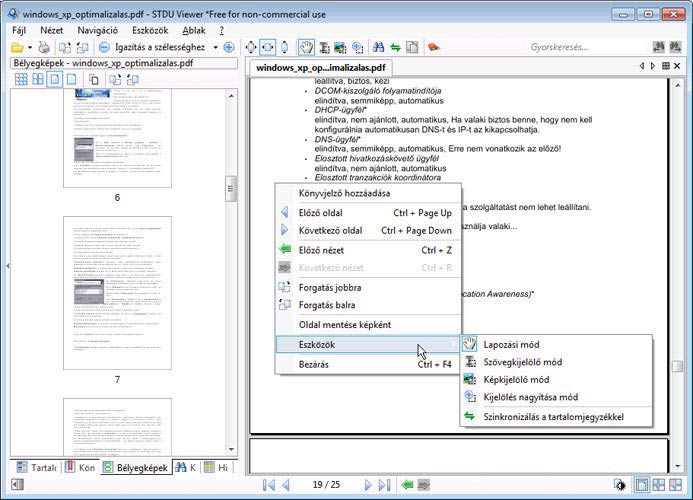Click the thumbnails panel scroll down arrow
The width and height of the screenshot is (693, 500).
point(232,450)
